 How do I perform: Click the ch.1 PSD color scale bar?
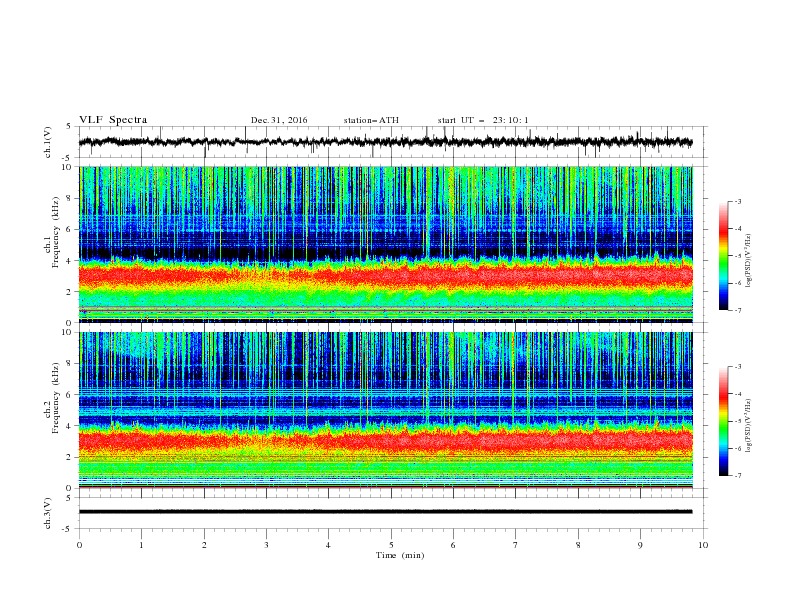(x=723, y=256)
